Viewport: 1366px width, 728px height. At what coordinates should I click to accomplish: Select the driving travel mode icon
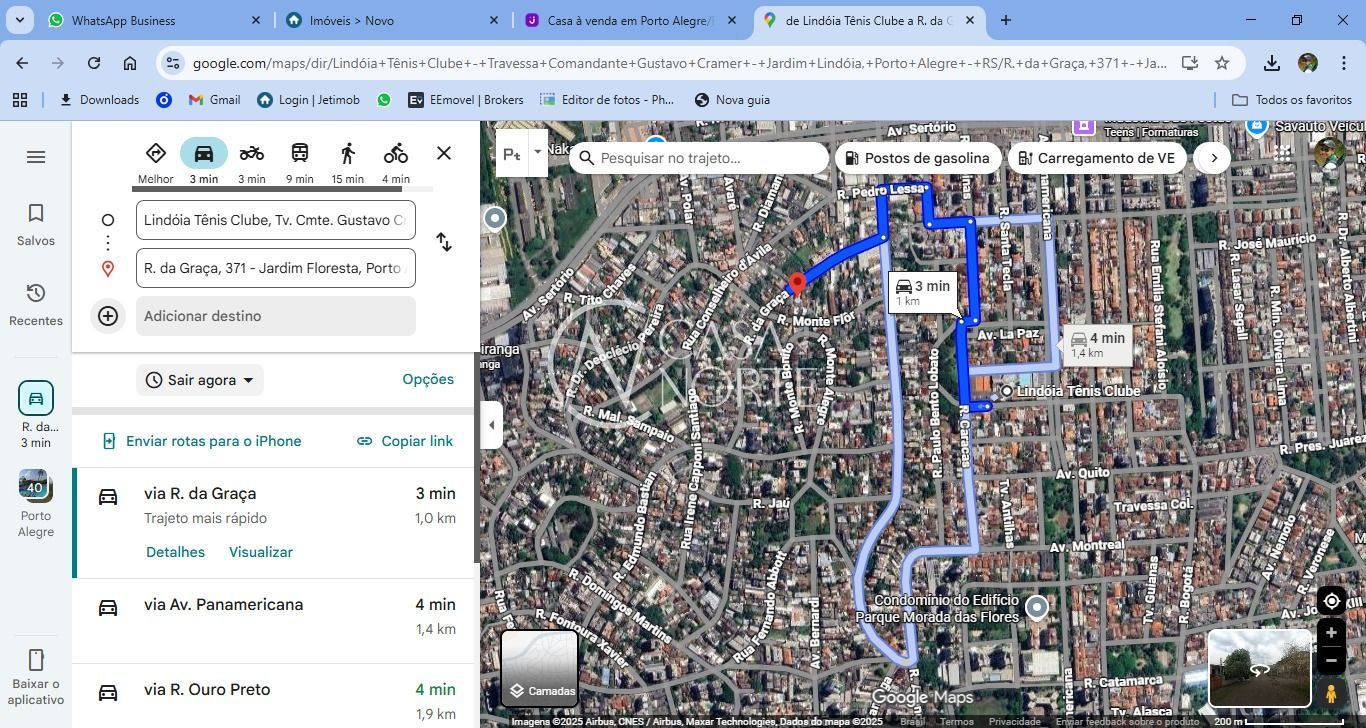click(x=204, y=153)
